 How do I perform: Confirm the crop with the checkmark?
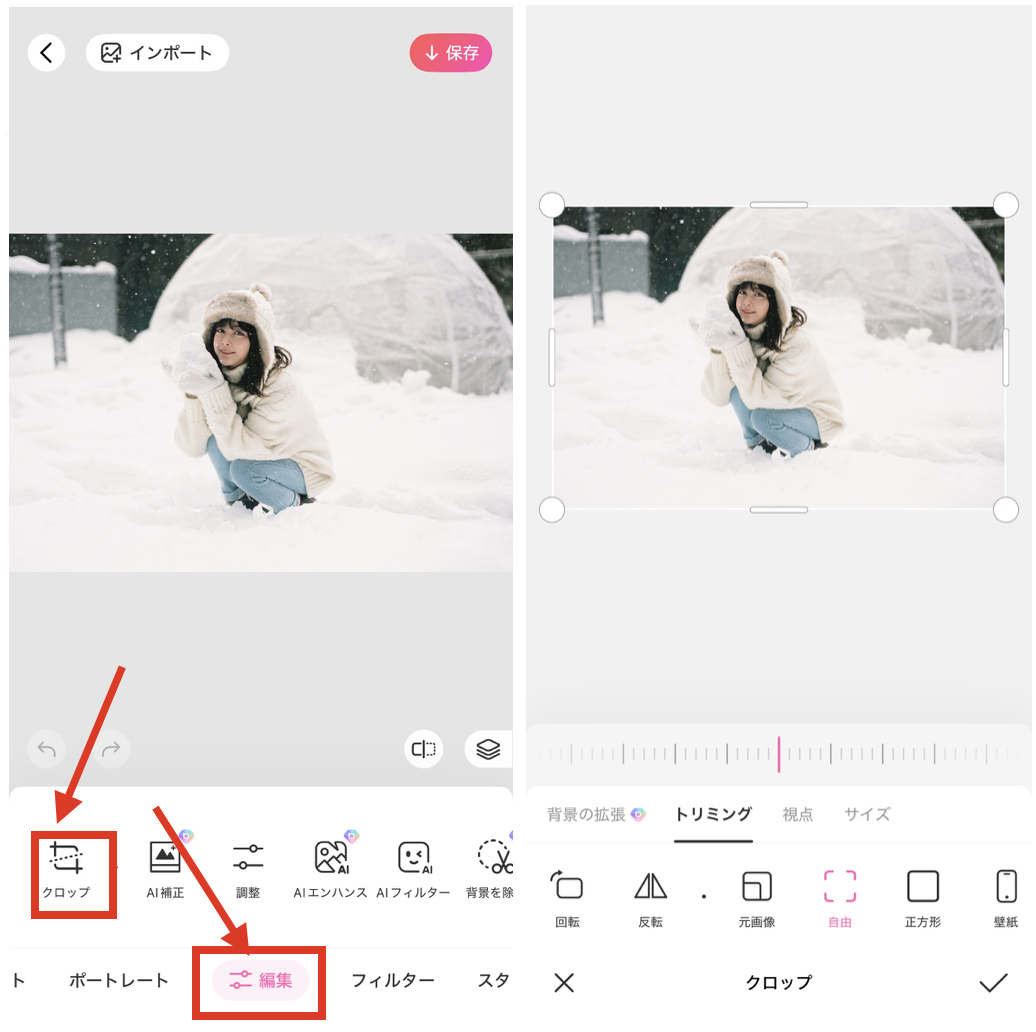click(x=995, y=983)
